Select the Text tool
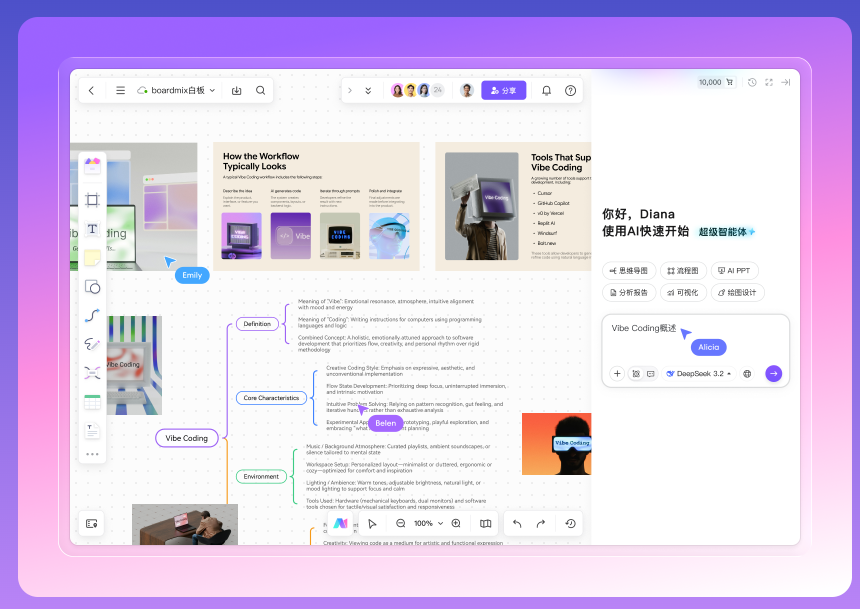 tap(92, 229)
